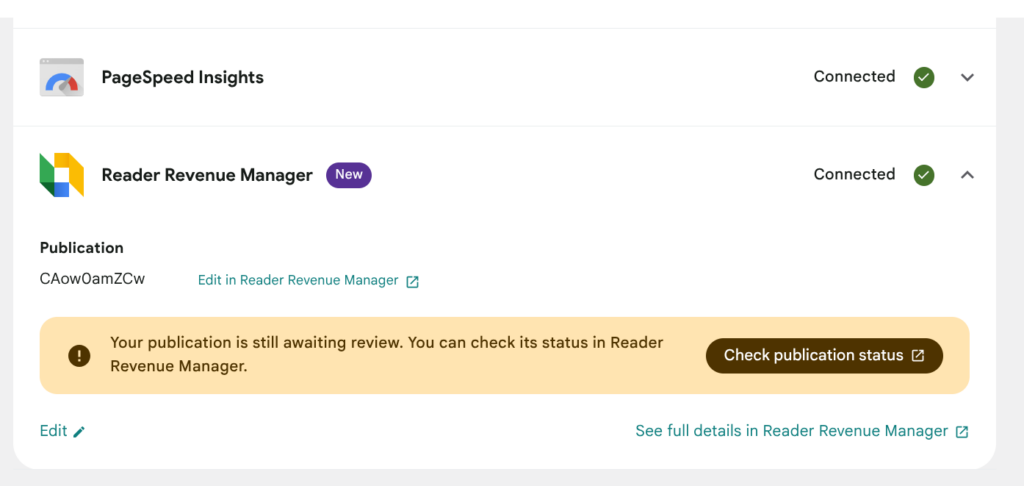Click the PageSpeed Insights gauge icon
This screenshot has width=1024, height=486.
61,77
